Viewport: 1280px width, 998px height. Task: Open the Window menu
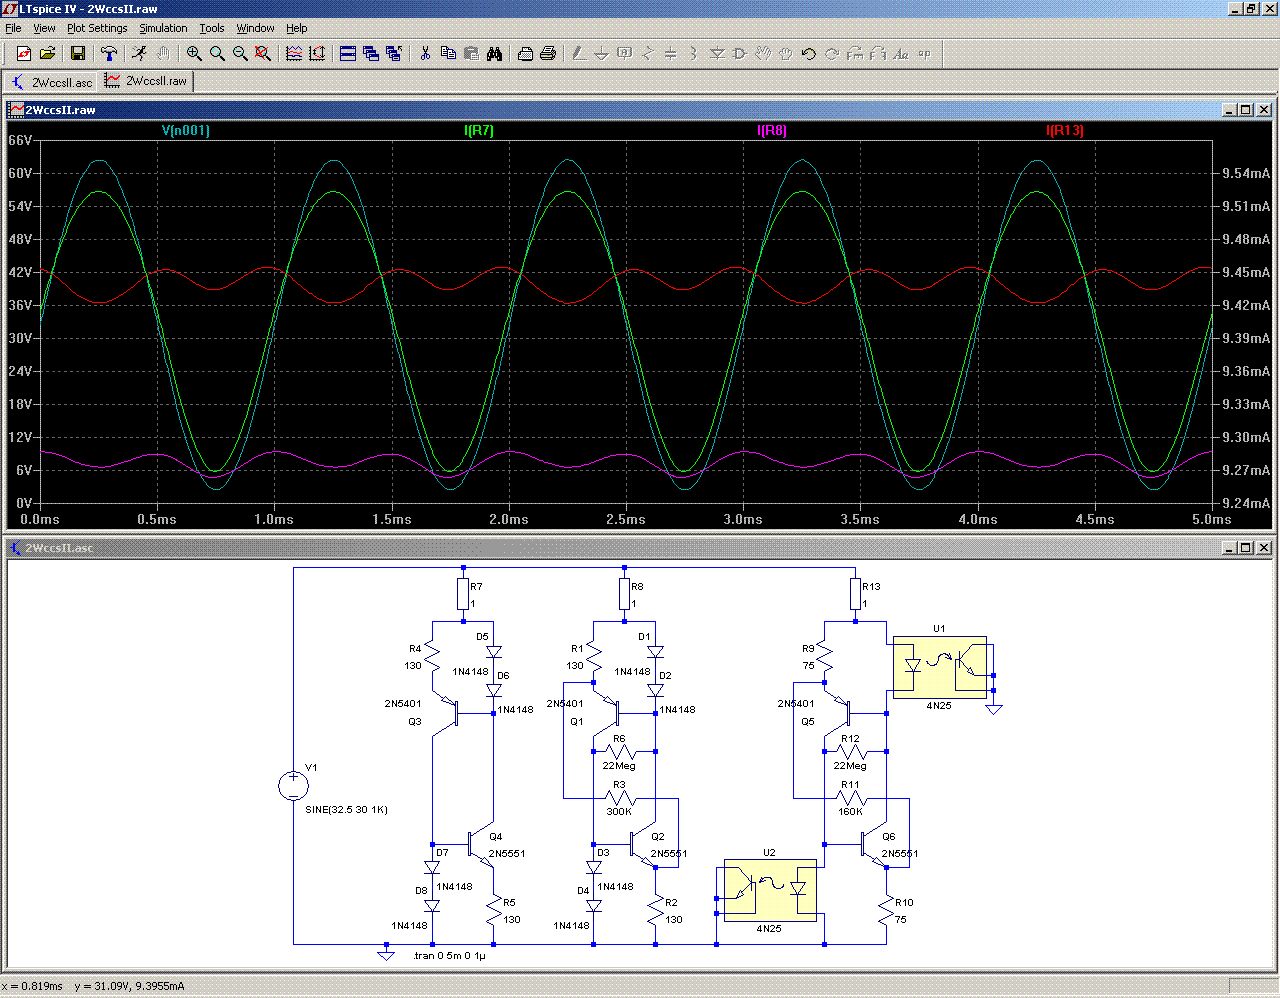pos(255,28)
